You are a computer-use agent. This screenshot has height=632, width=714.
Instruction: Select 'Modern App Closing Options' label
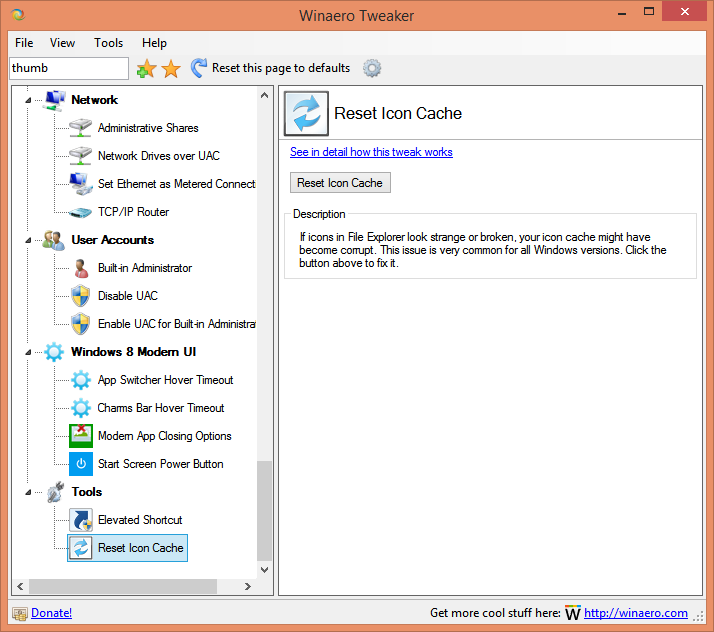[164, 436]
